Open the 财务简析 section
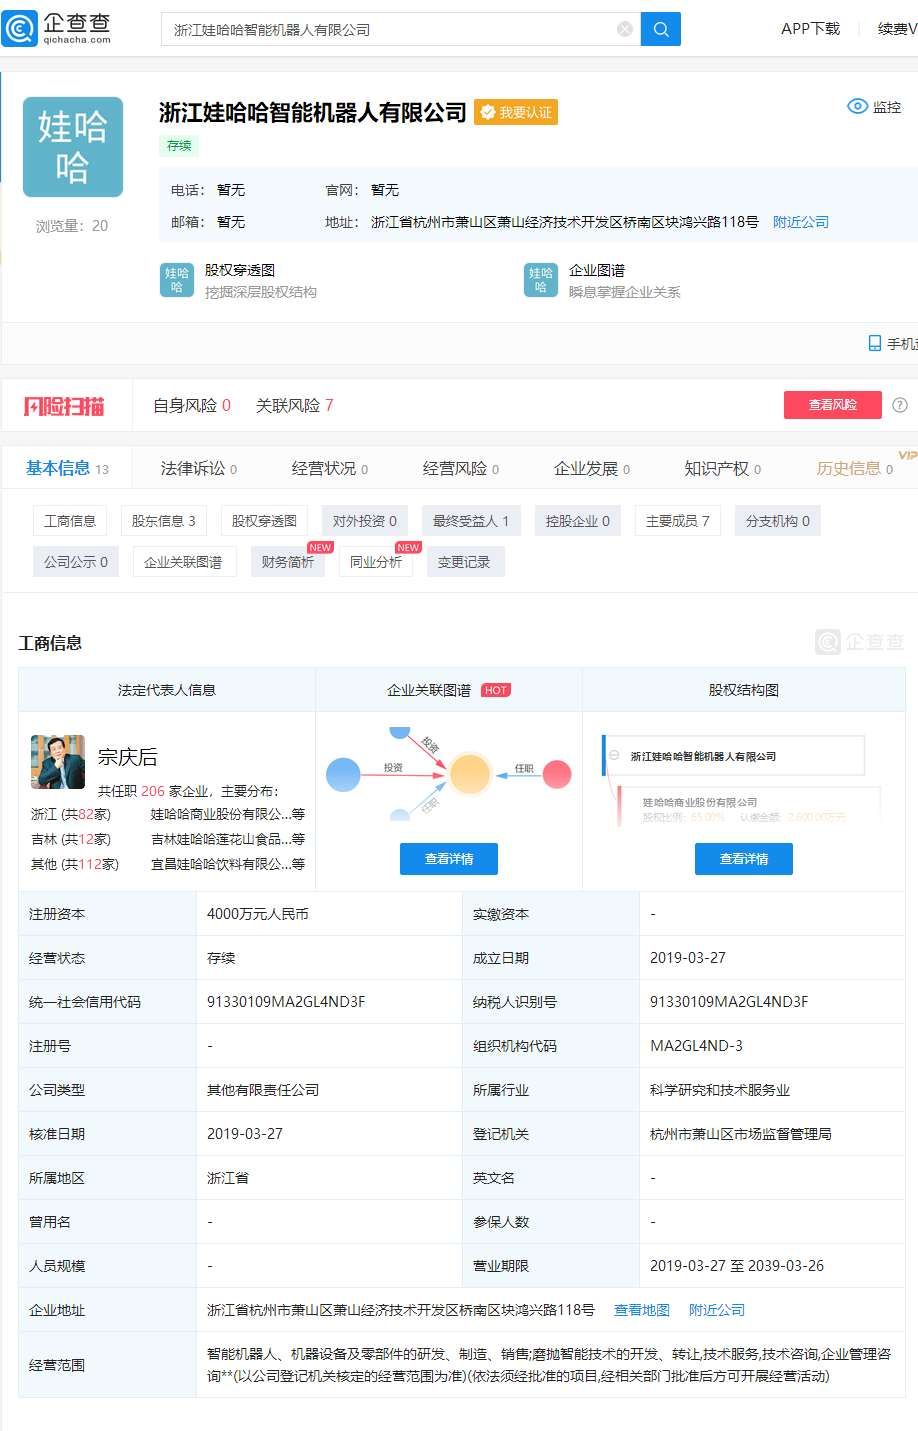 [287, 562]
